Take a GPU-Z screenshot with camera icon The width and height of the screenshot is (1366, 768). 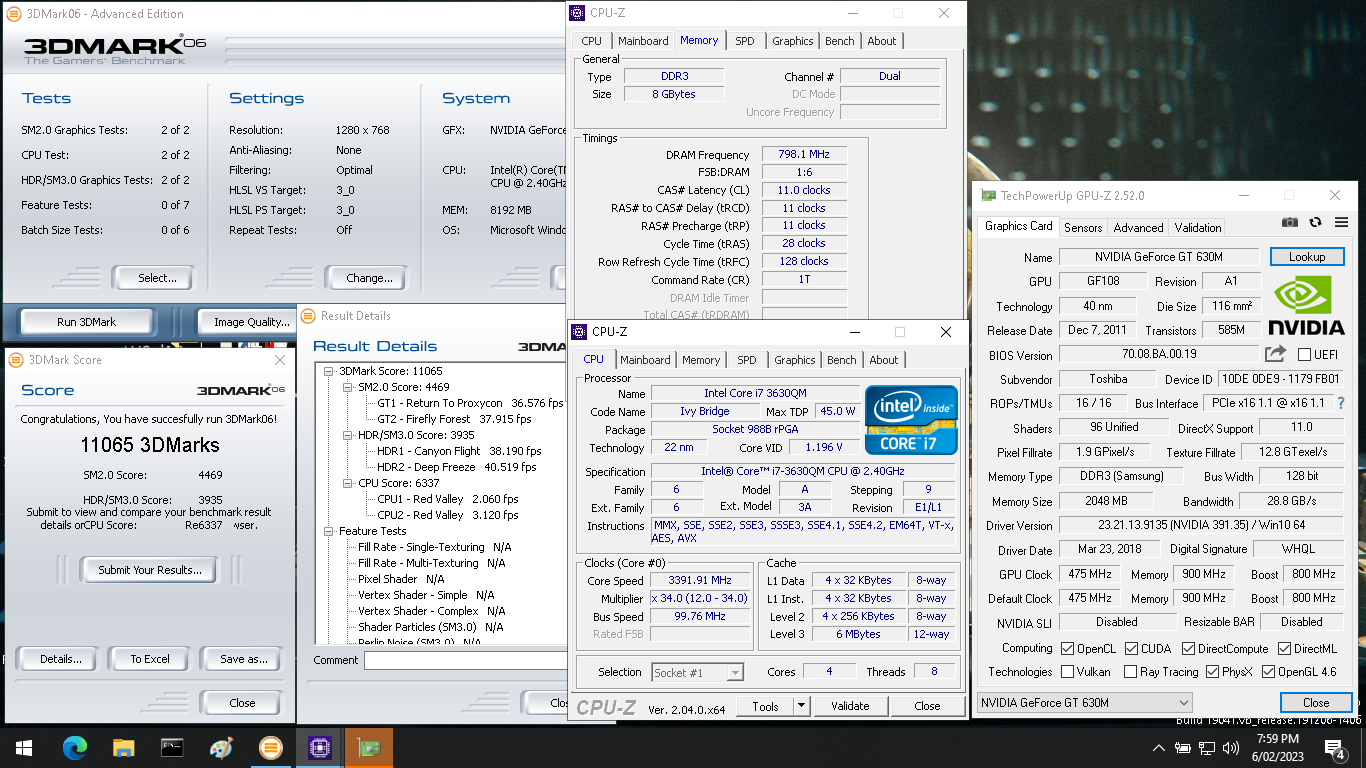tap(1290, 222)
